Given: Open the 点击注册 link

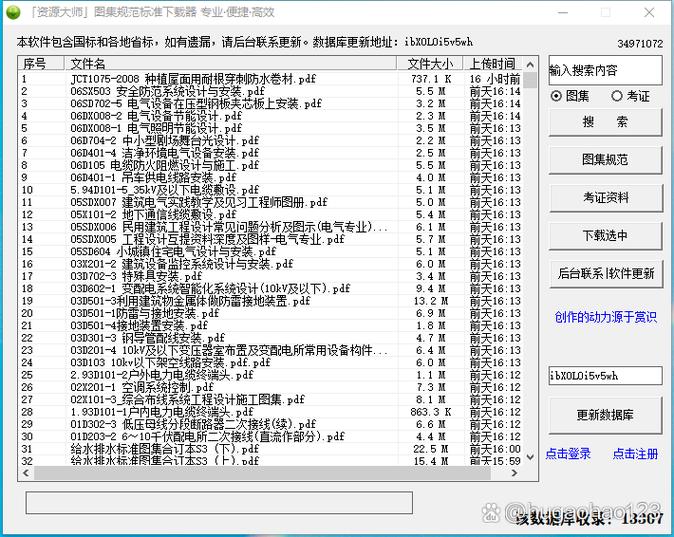Looking at the screenshot, I should [x=635, y=454].
